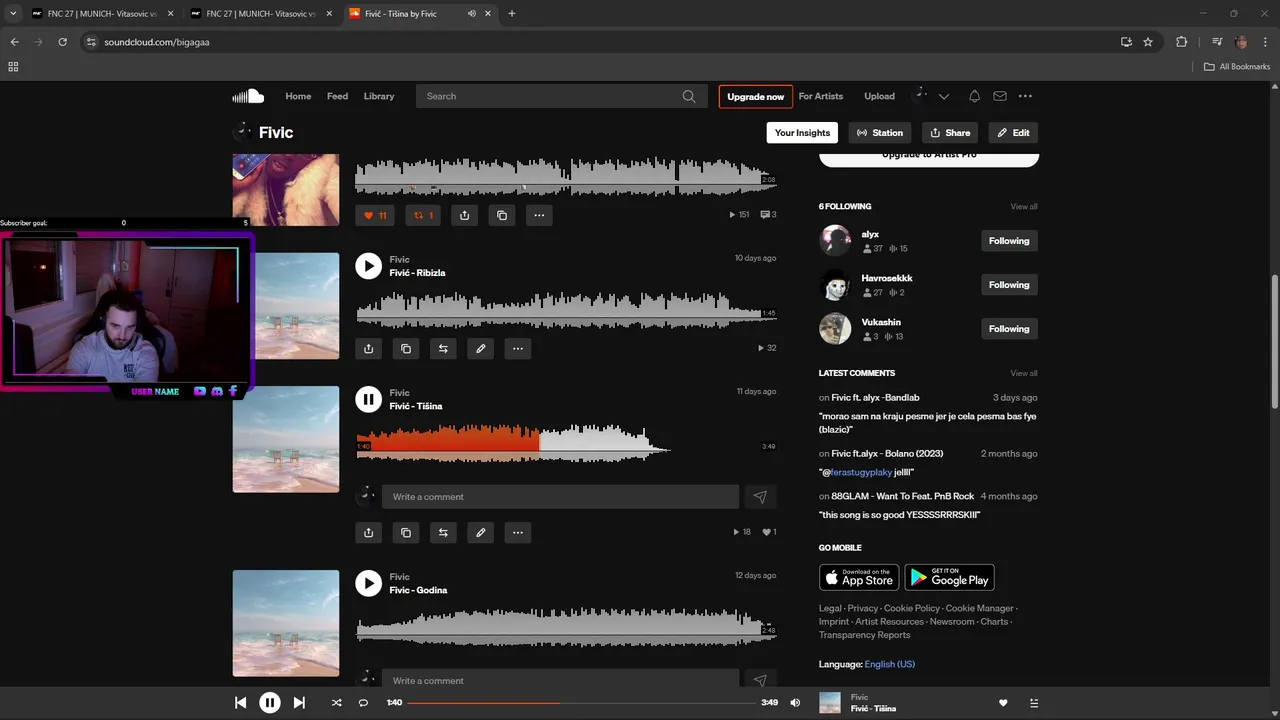Screen dimensions: 1280x720
Task: Open Get it on Google Play badge
Action: 949,578
